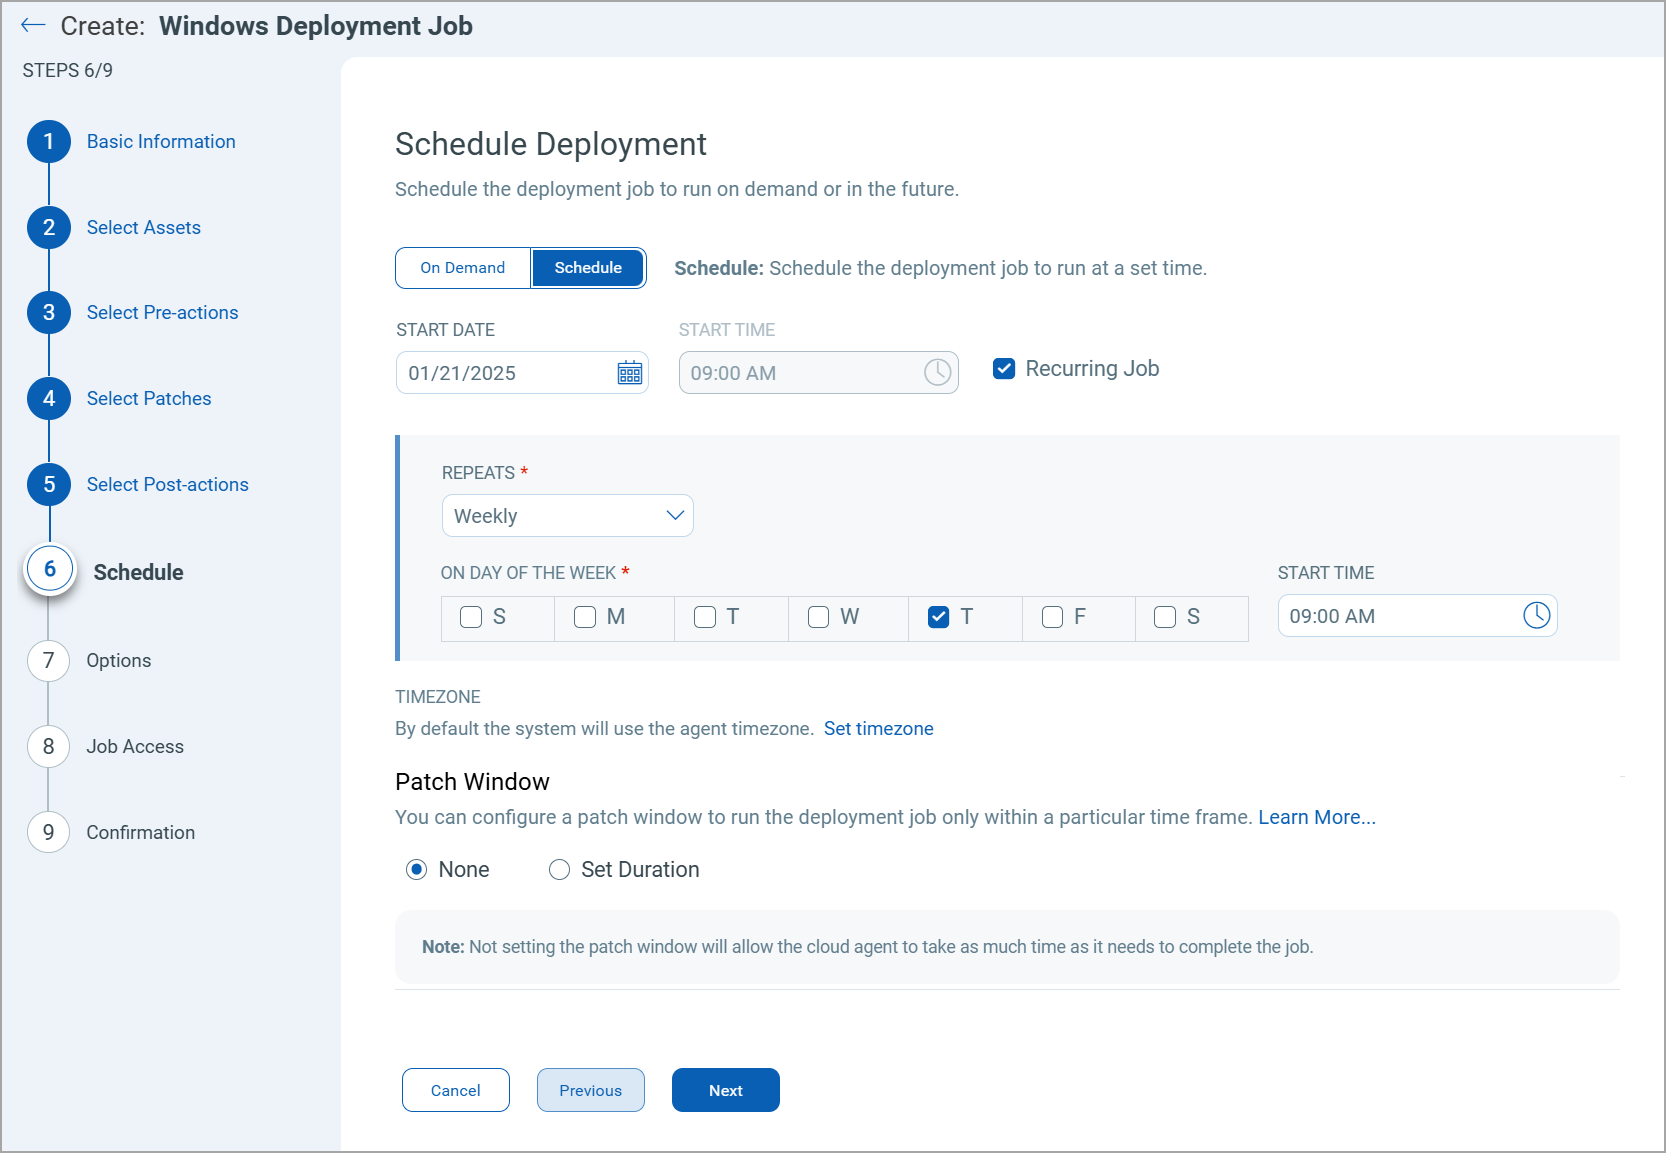
Task: Uncheck the Recurring Job checkbox
Action: point(1004,369)
